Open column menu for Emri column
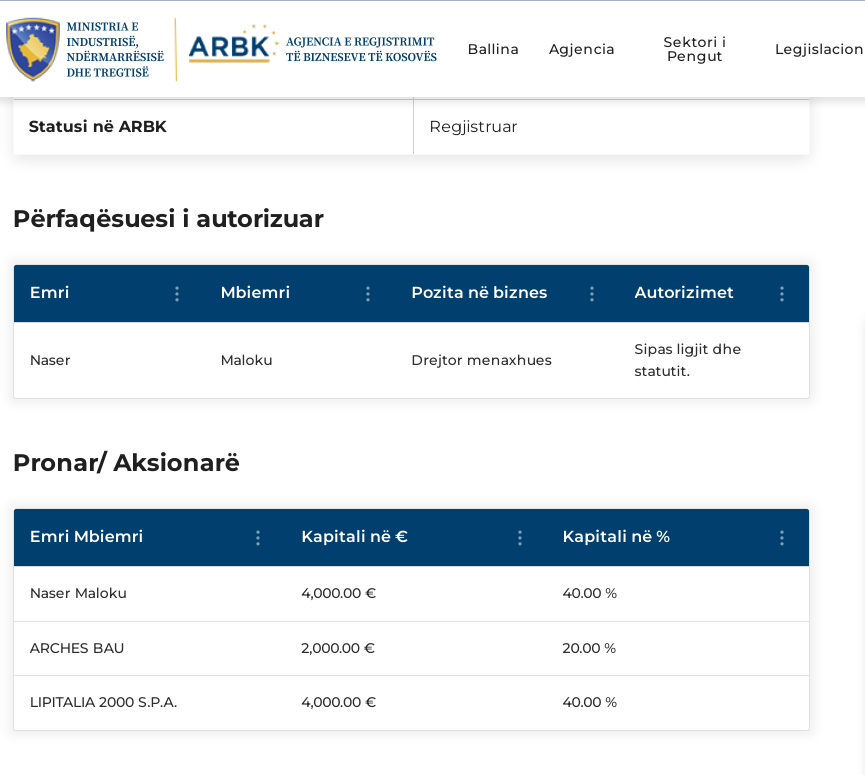 tap(177, 294)
